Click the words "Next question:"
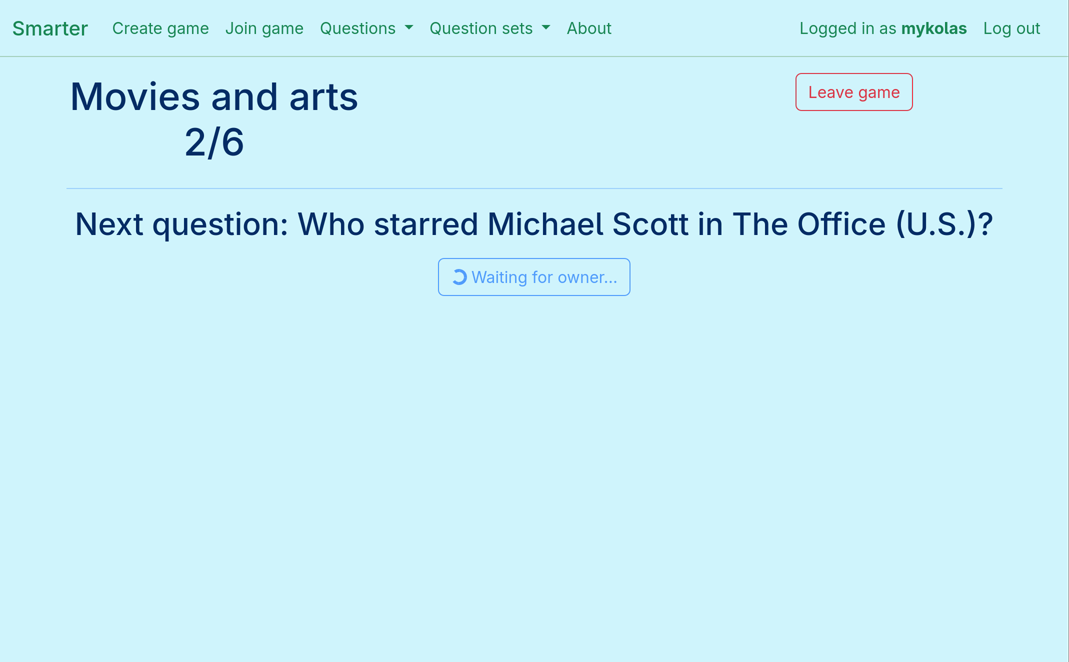This screenshot has width=1069, height=662. tap(181, 224)
